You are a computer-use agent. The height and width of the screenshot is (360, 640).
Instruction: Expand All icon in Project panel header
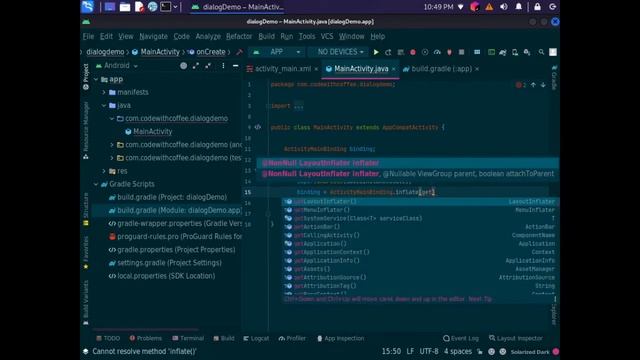click(196, 66)
